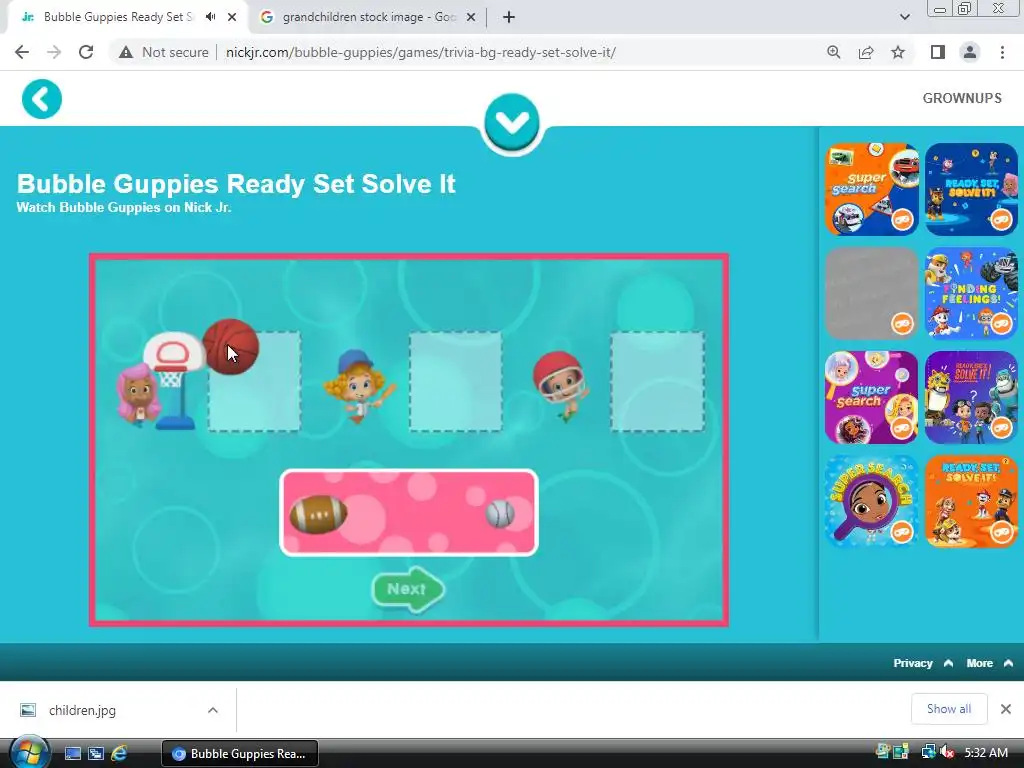This screenshot has width=1024, height=768.
Task: Switch to grandchildren stock image Google tab
Action: click(x=369, y=17)
